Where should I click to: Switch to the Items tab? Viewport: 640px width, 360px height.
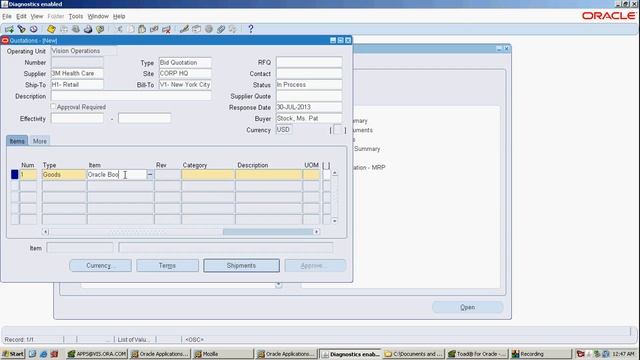tap(17, 141)
